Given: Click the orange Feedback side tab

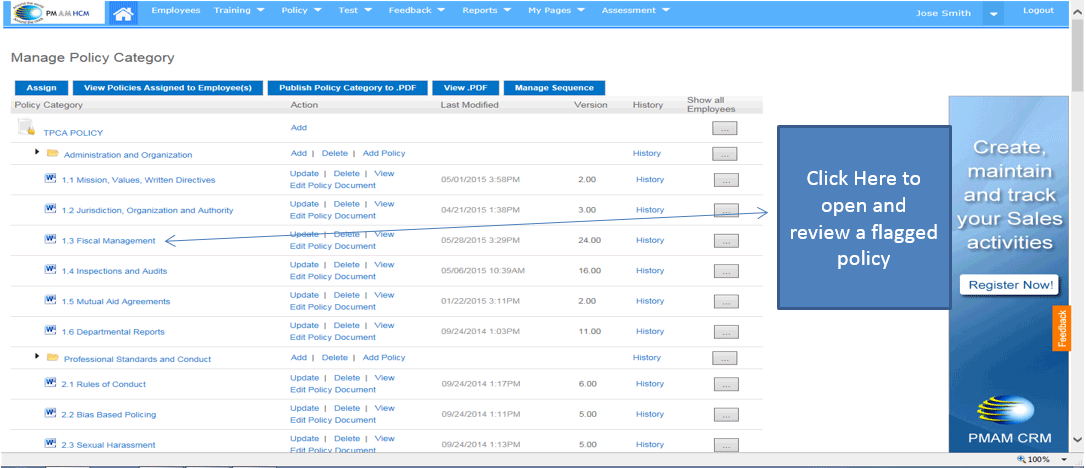Looking at the screenshot, I should [x=1062, y=329].
